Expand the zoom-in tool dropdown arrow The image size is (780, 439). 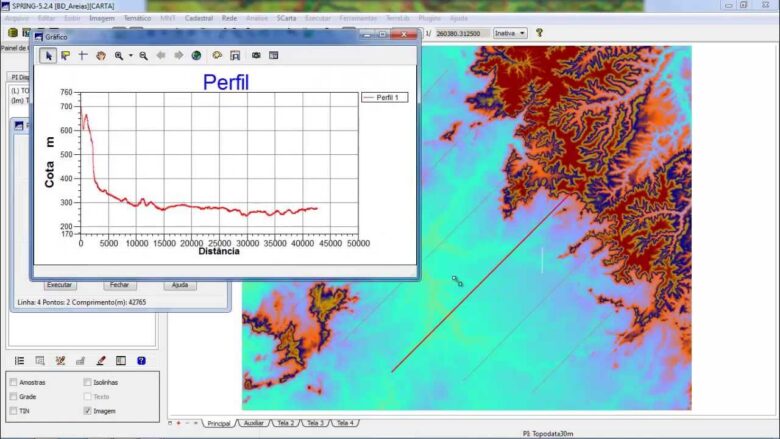pyautogui.click(x=130, y=56)
